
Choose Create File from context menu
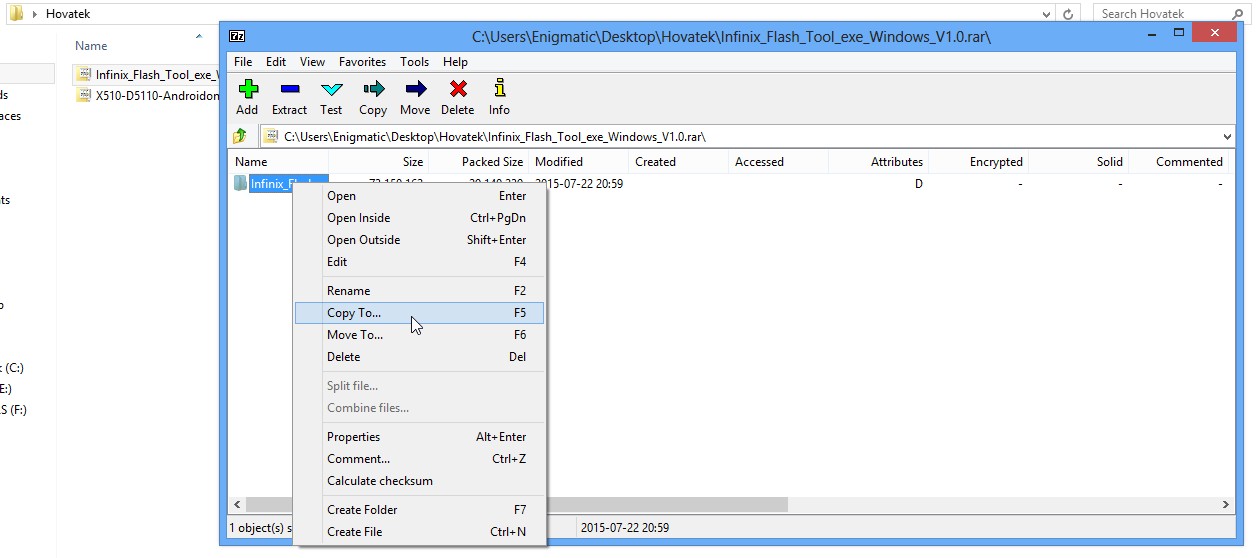[419, 532]
